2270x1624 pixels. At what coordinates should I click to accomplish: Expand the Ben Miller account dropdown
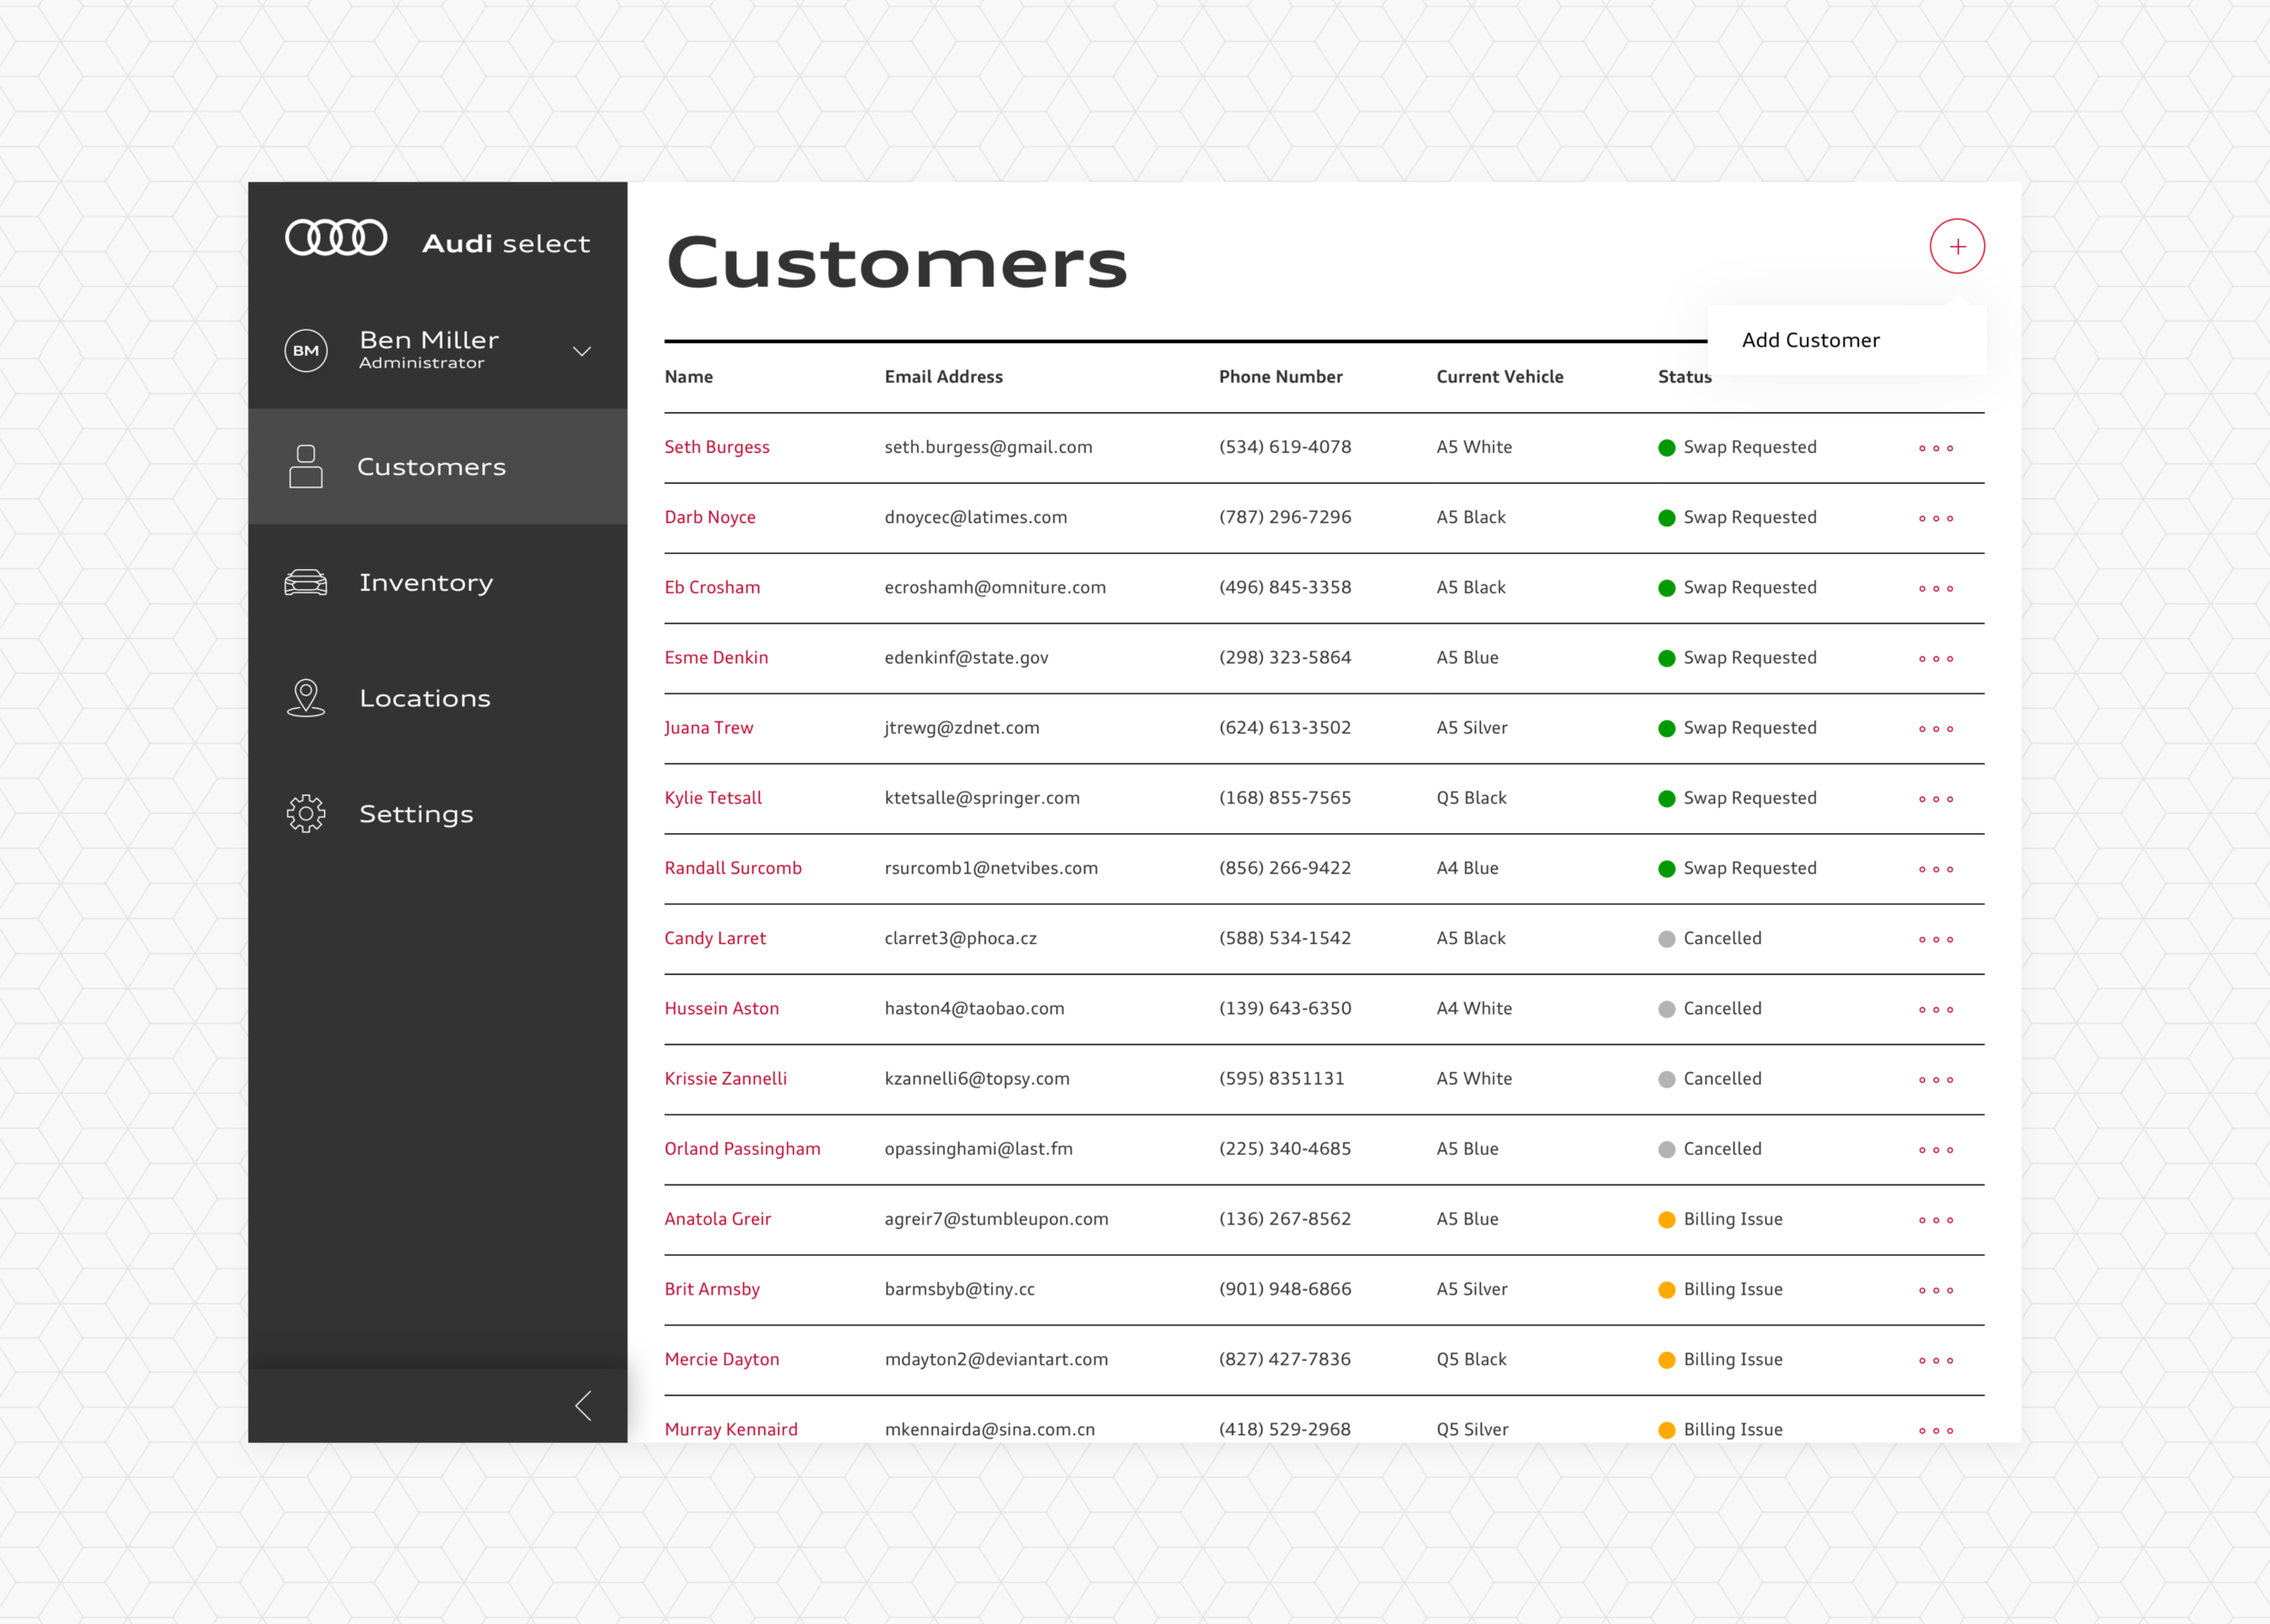click(x=582, y=351)
